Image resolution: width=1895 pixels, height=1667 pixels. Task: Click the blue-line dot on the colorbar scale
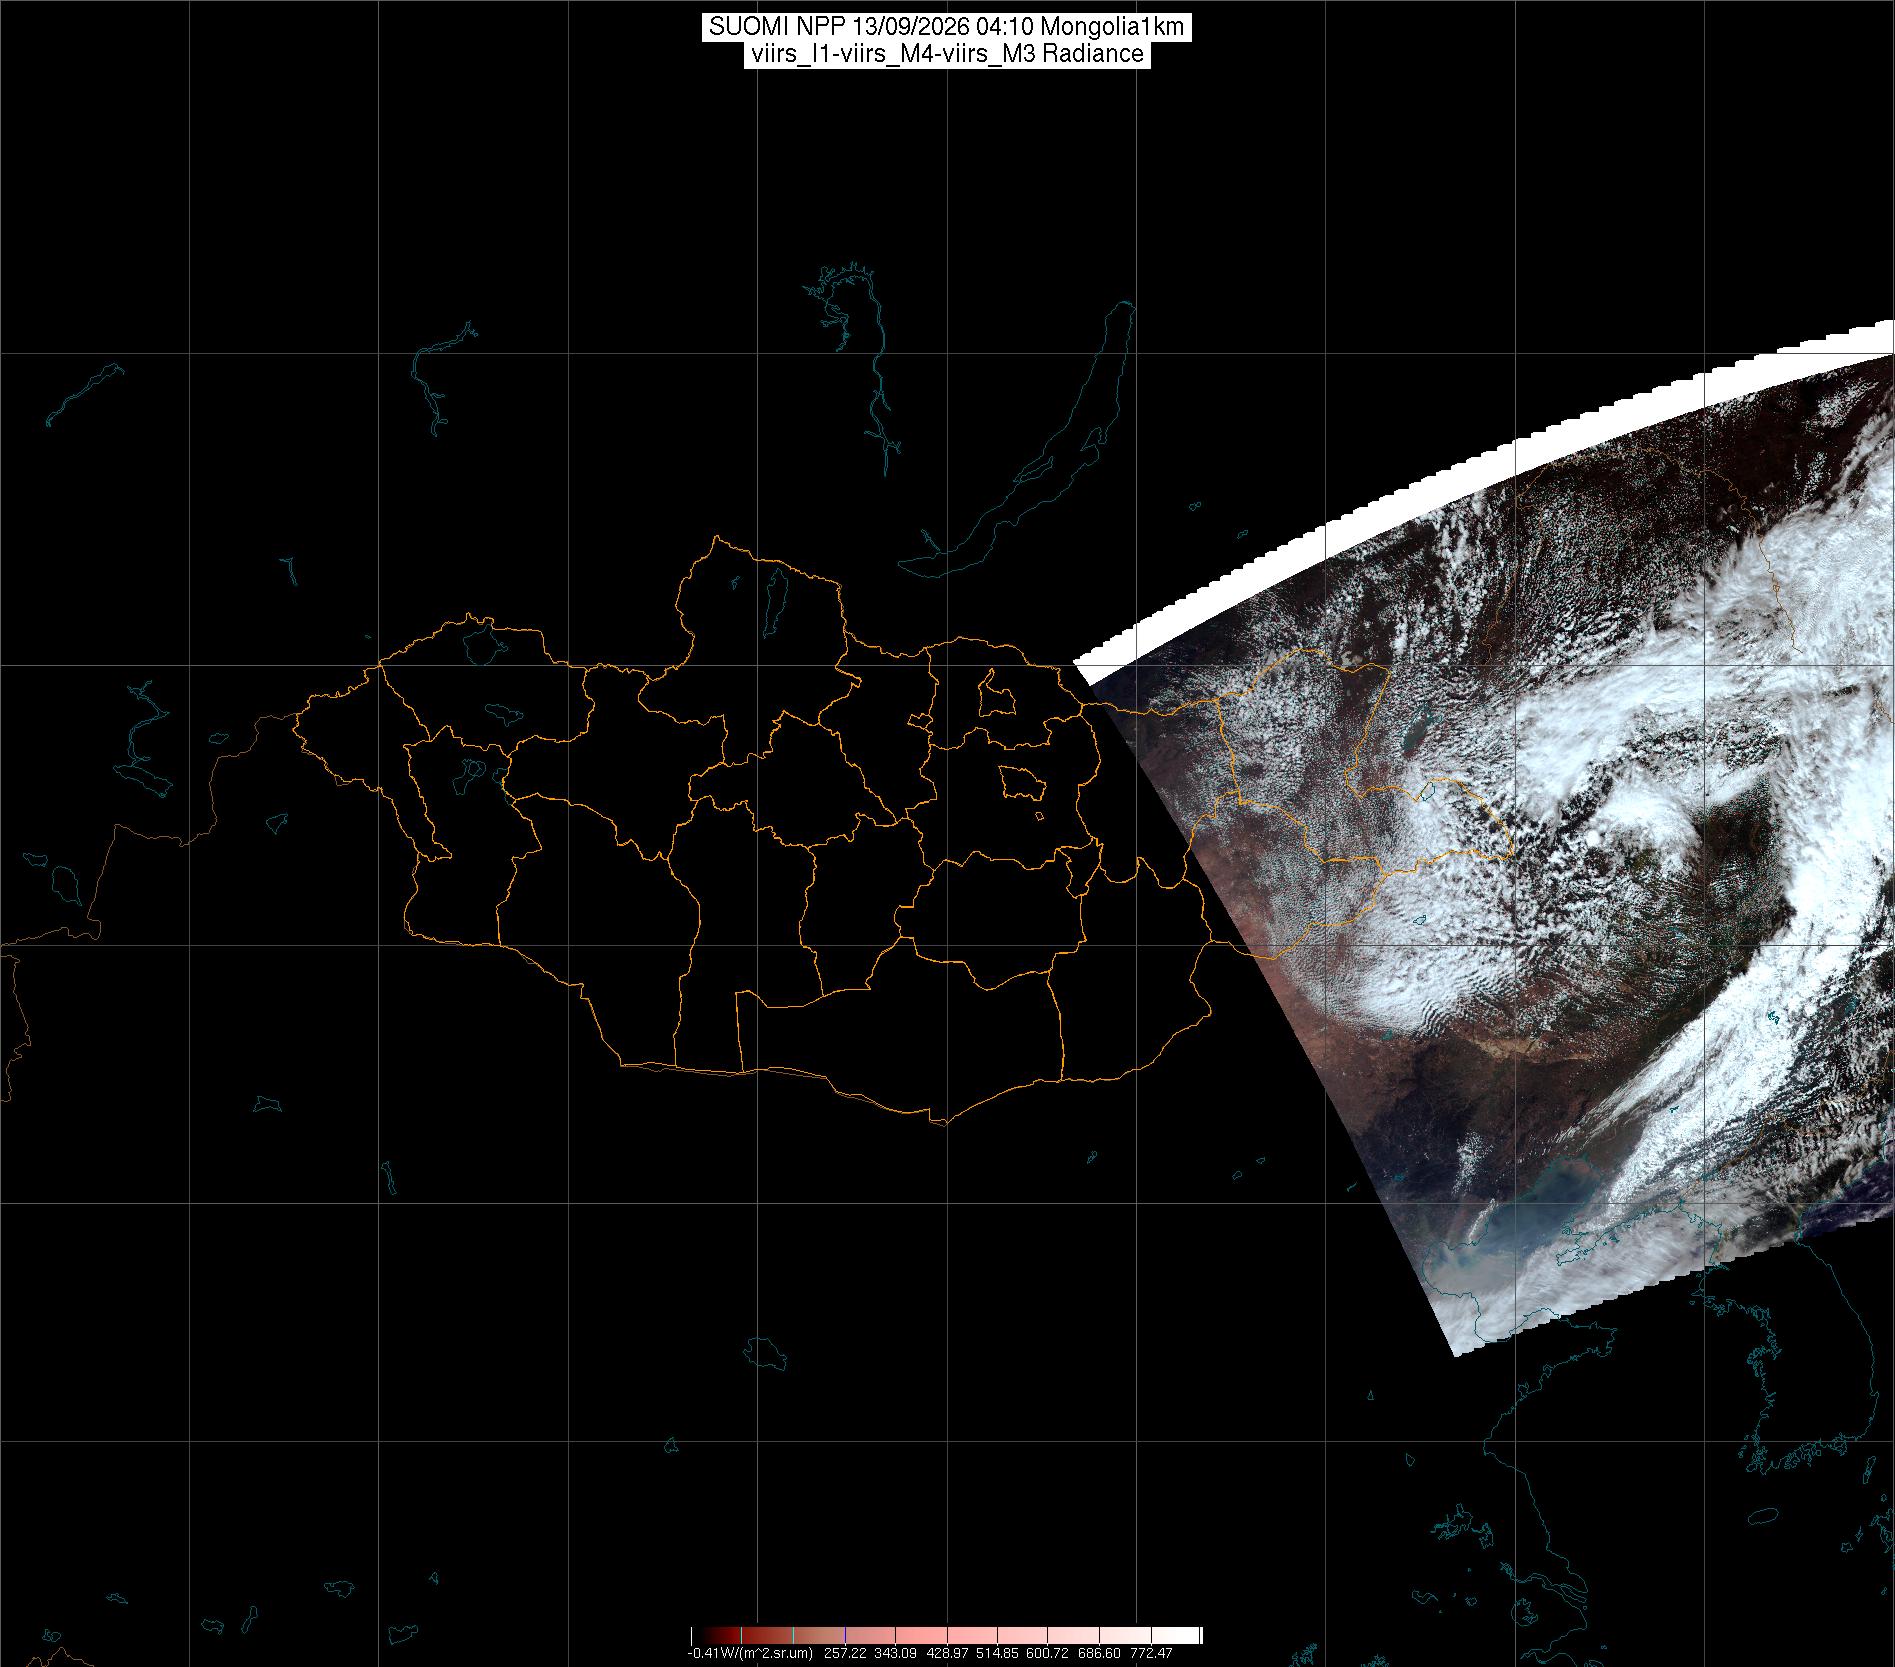(845, 1636)
